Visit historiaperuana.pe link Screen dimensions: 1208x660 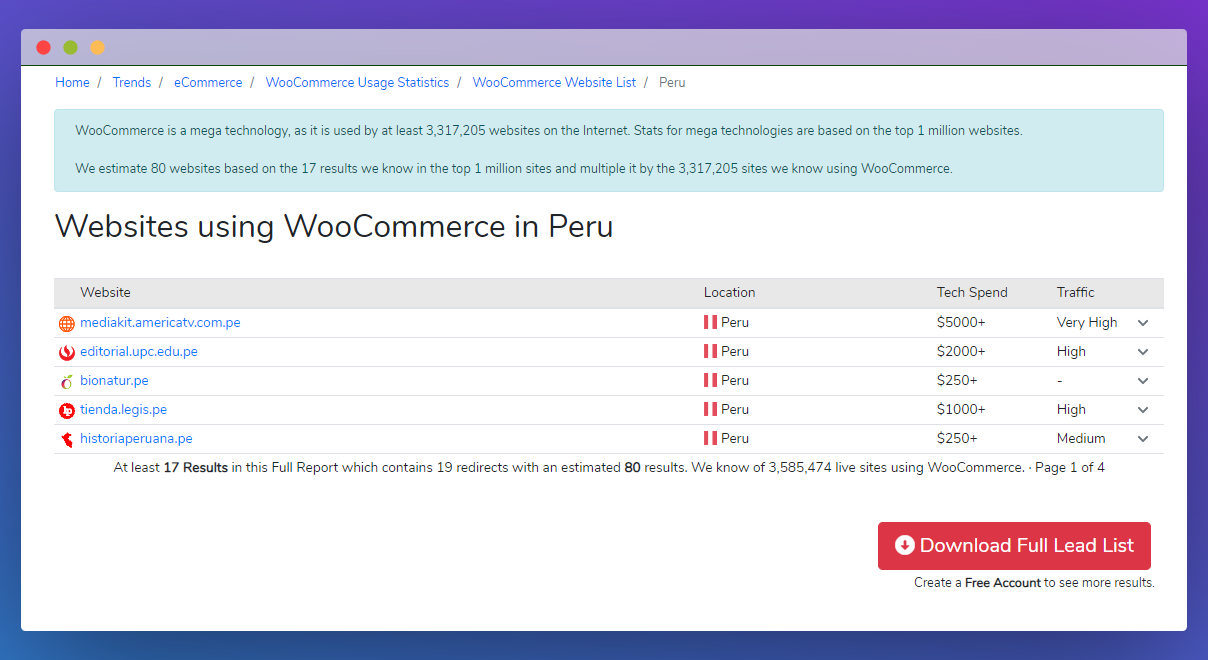click(x=136, y=438)
